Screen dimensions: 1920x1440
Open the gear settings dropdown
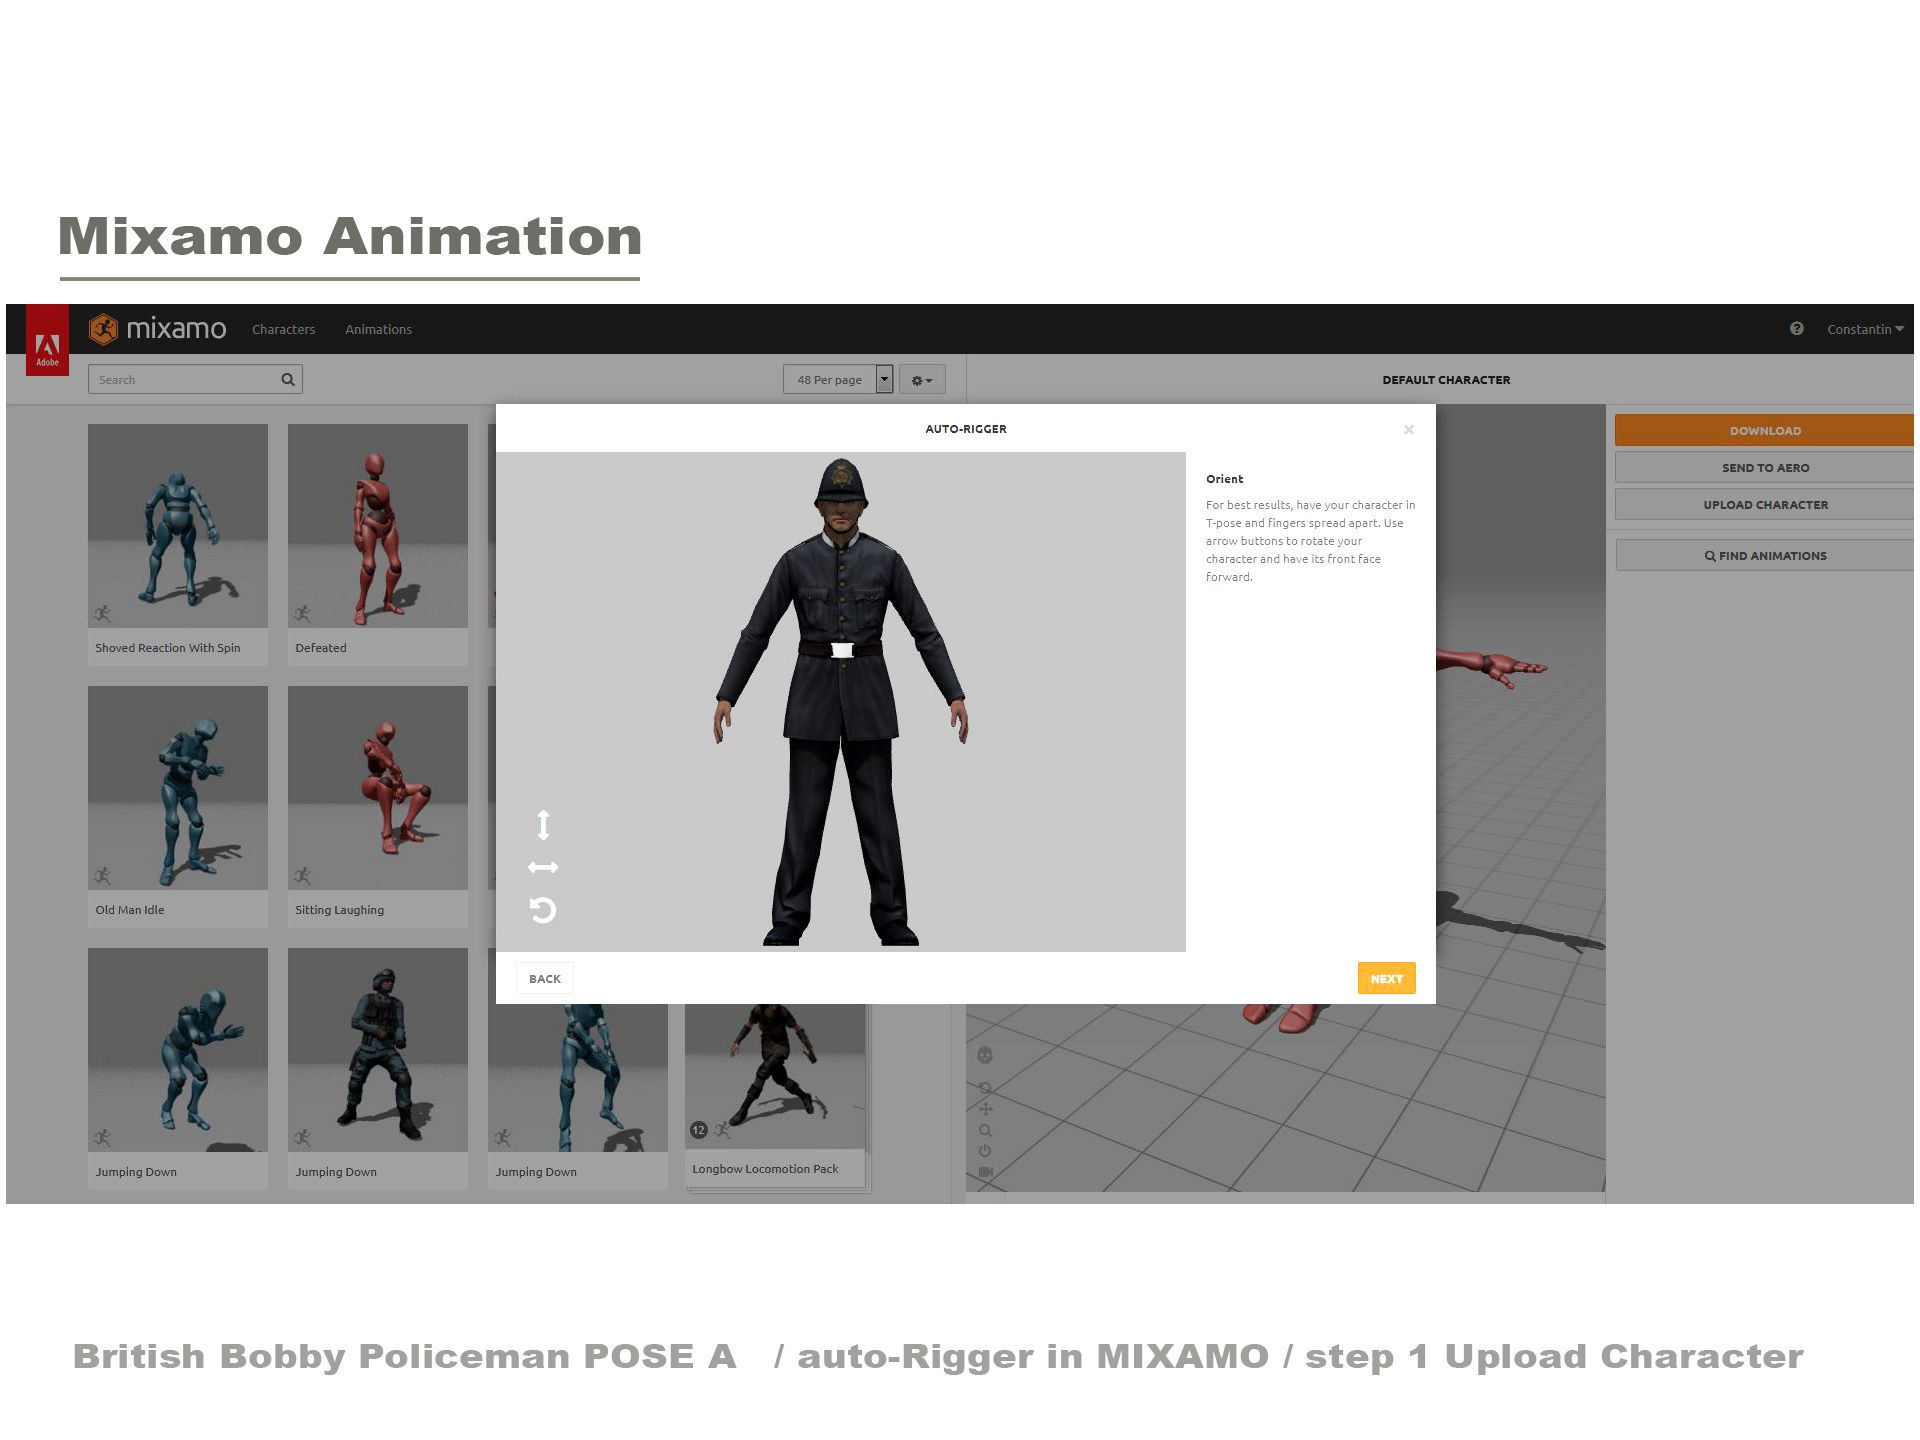click(922, 380)
